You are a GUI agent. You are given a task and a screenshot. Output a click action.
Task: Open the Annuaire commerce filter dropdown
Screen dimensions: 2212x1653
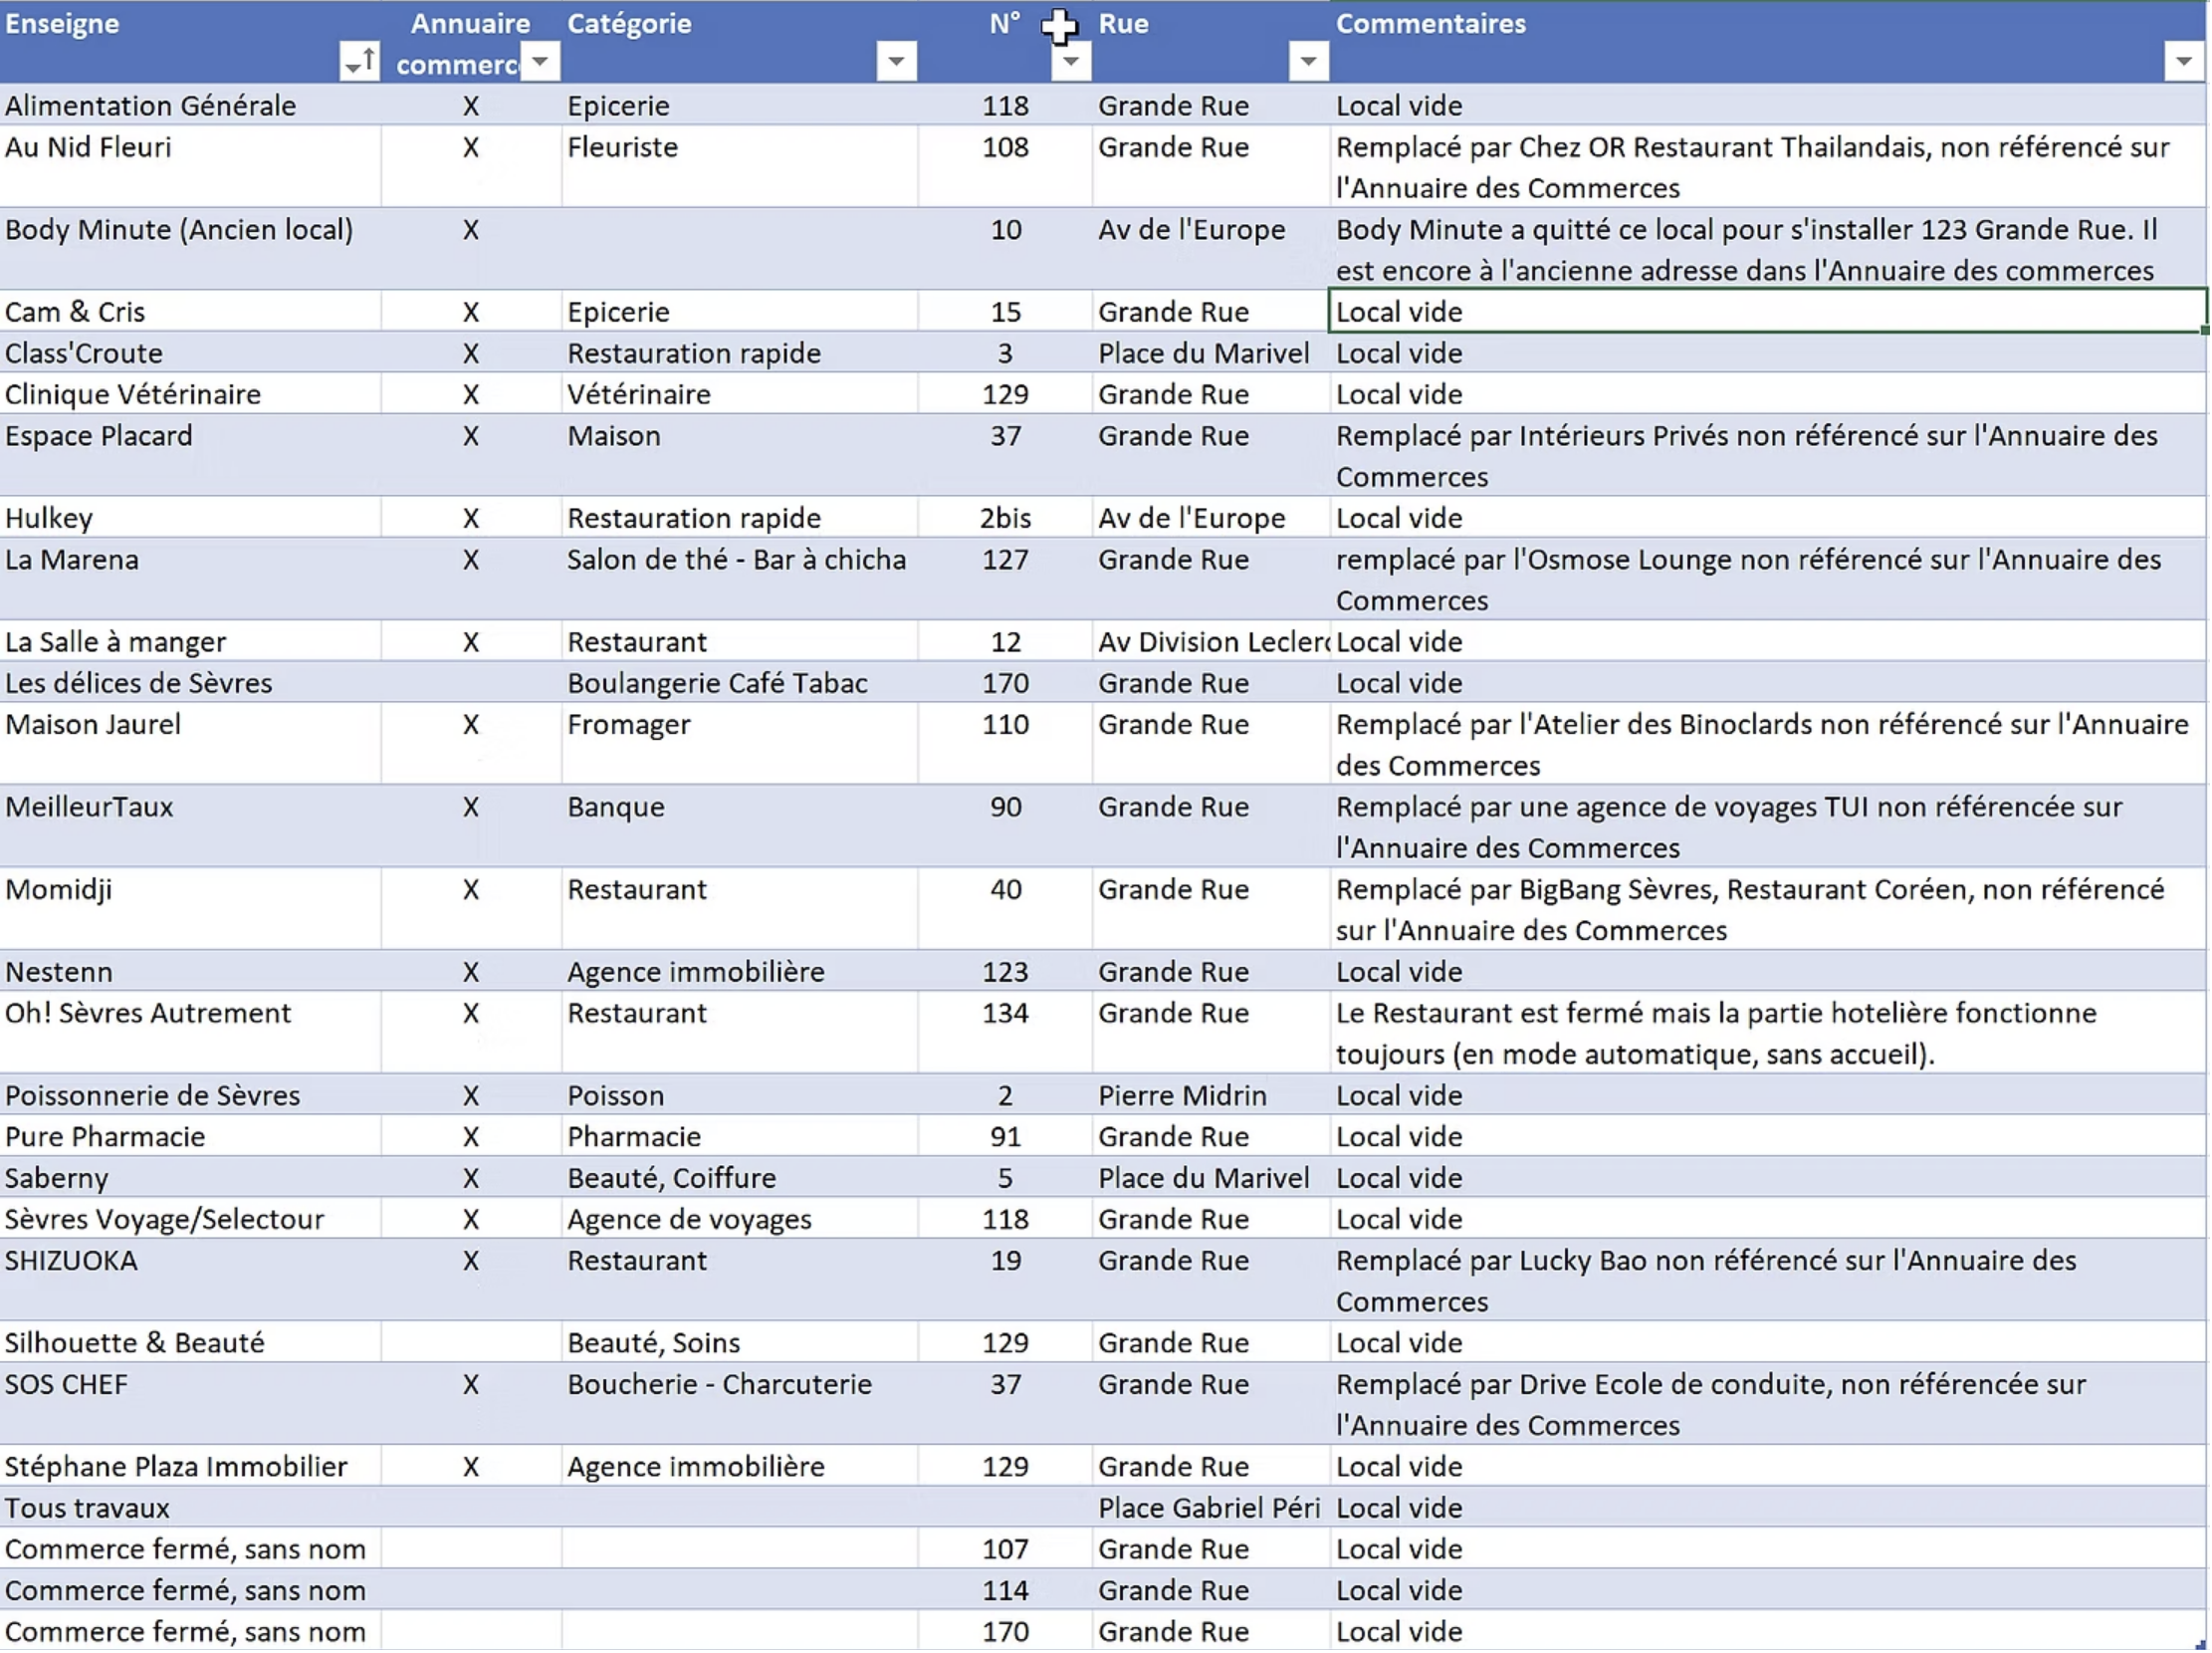pyautogui.click(x=540, y=62)
